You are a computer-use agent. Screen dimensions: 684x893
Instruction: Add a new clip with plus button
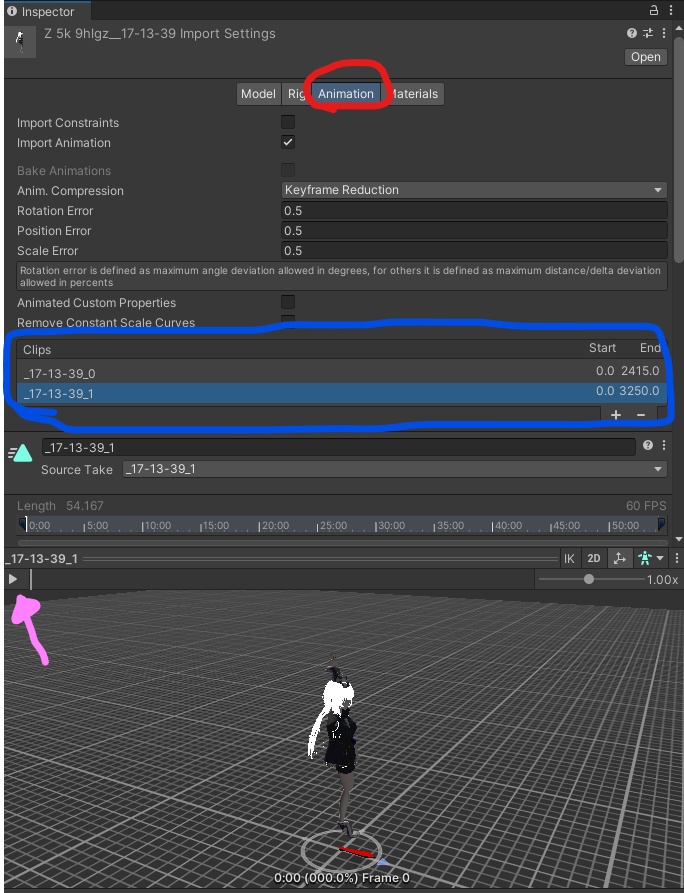click(x=616, y=415)
